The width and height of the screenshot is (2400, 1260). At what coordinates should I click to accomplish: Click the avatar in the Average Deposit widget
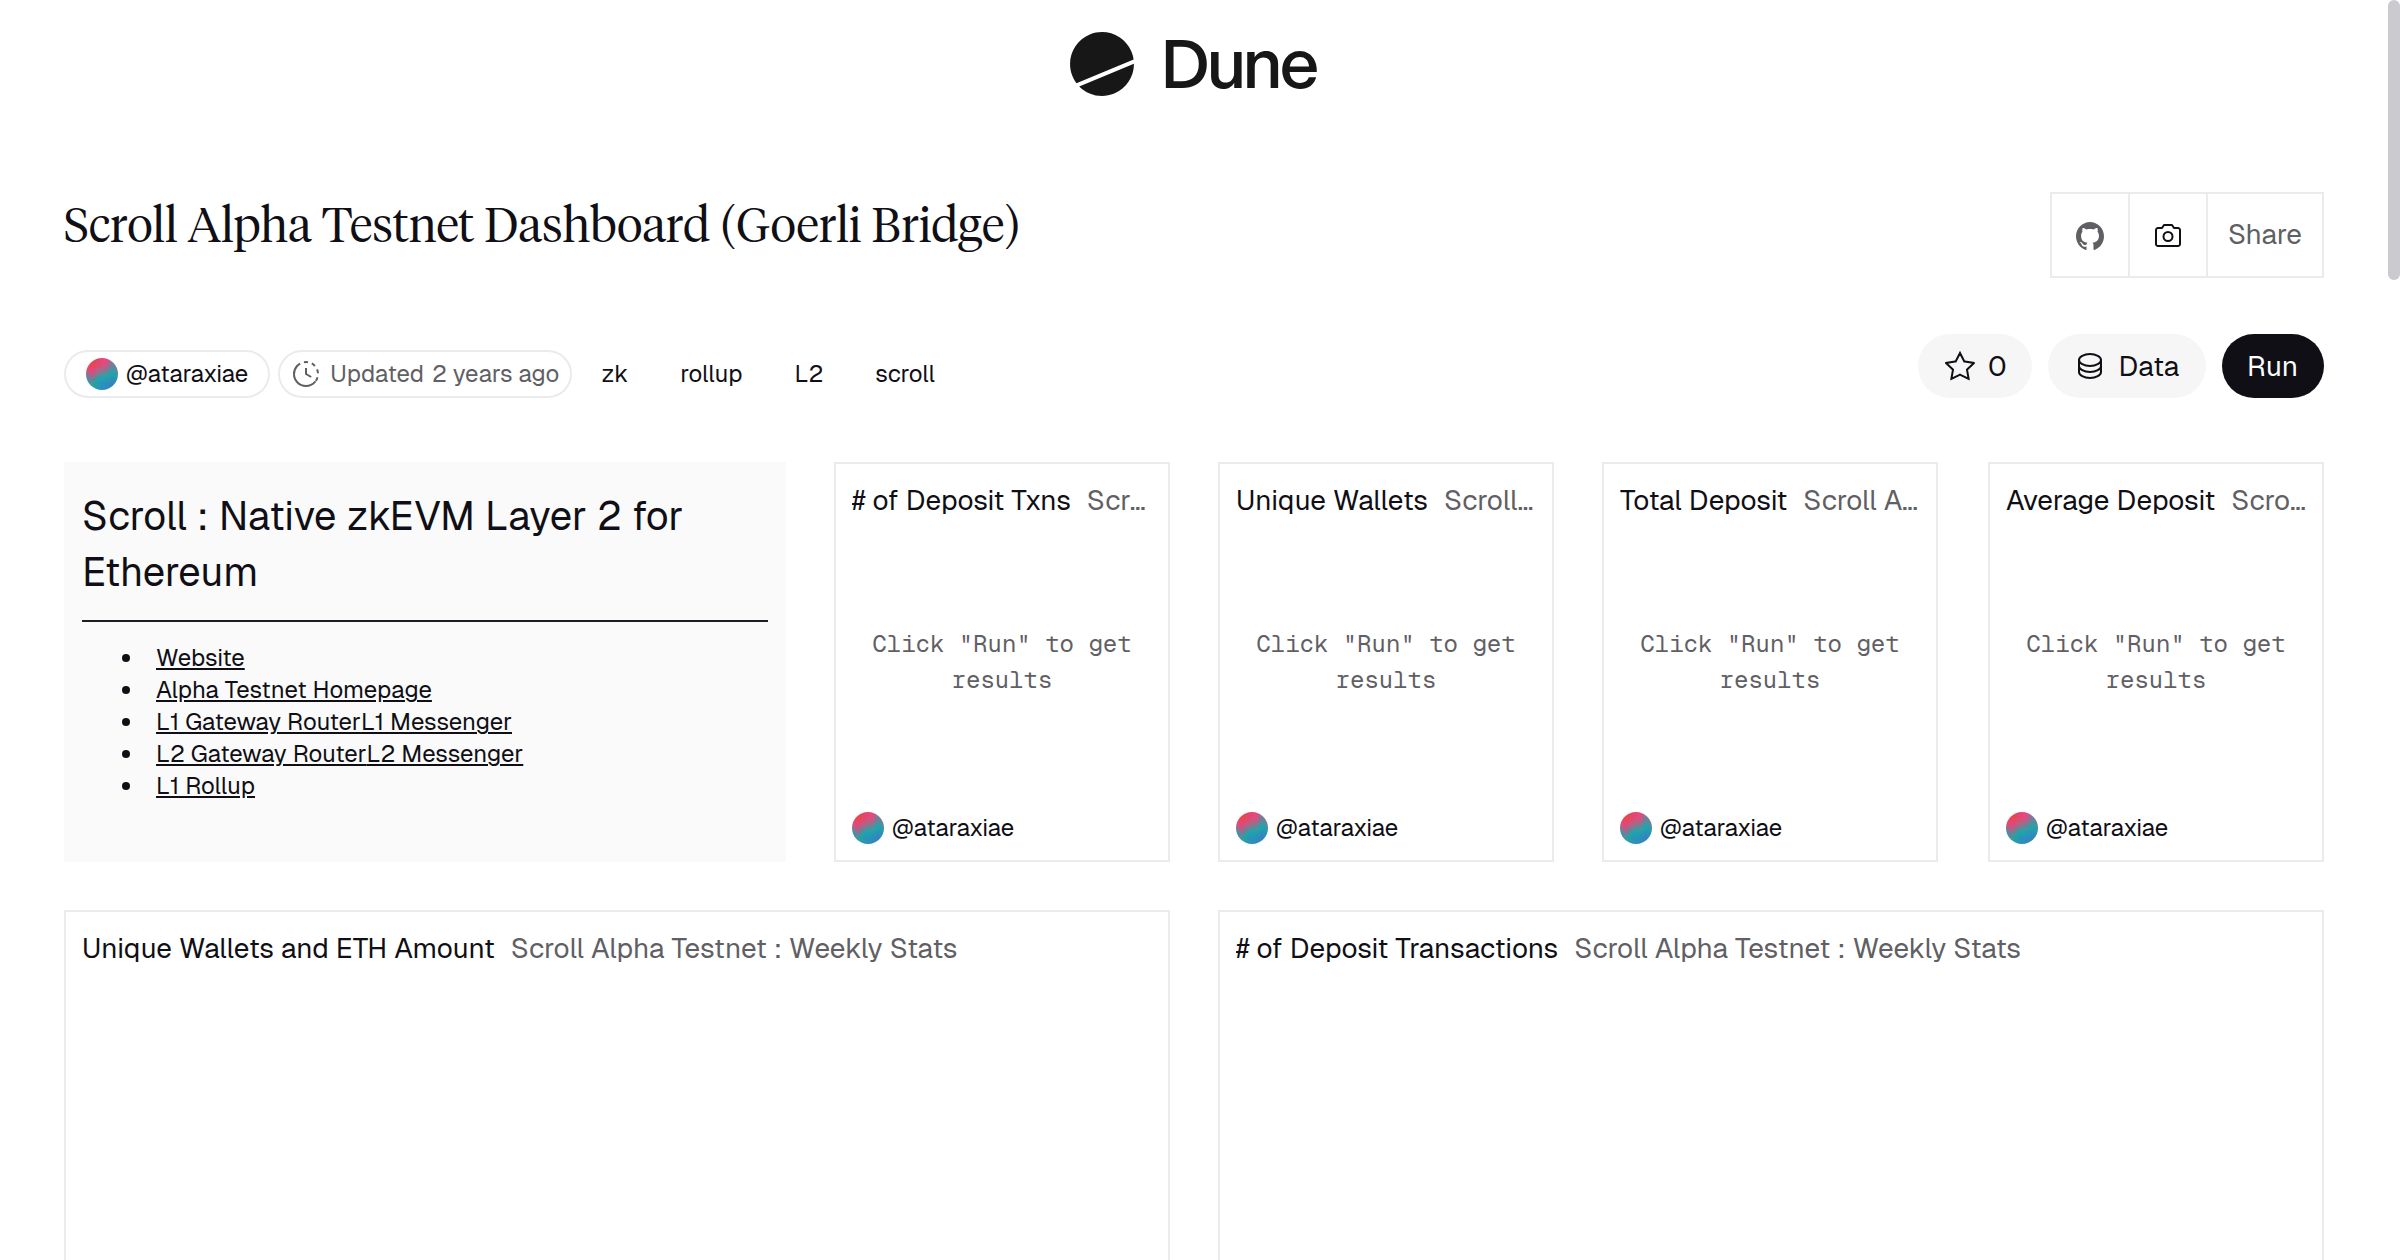[2021, 828]
